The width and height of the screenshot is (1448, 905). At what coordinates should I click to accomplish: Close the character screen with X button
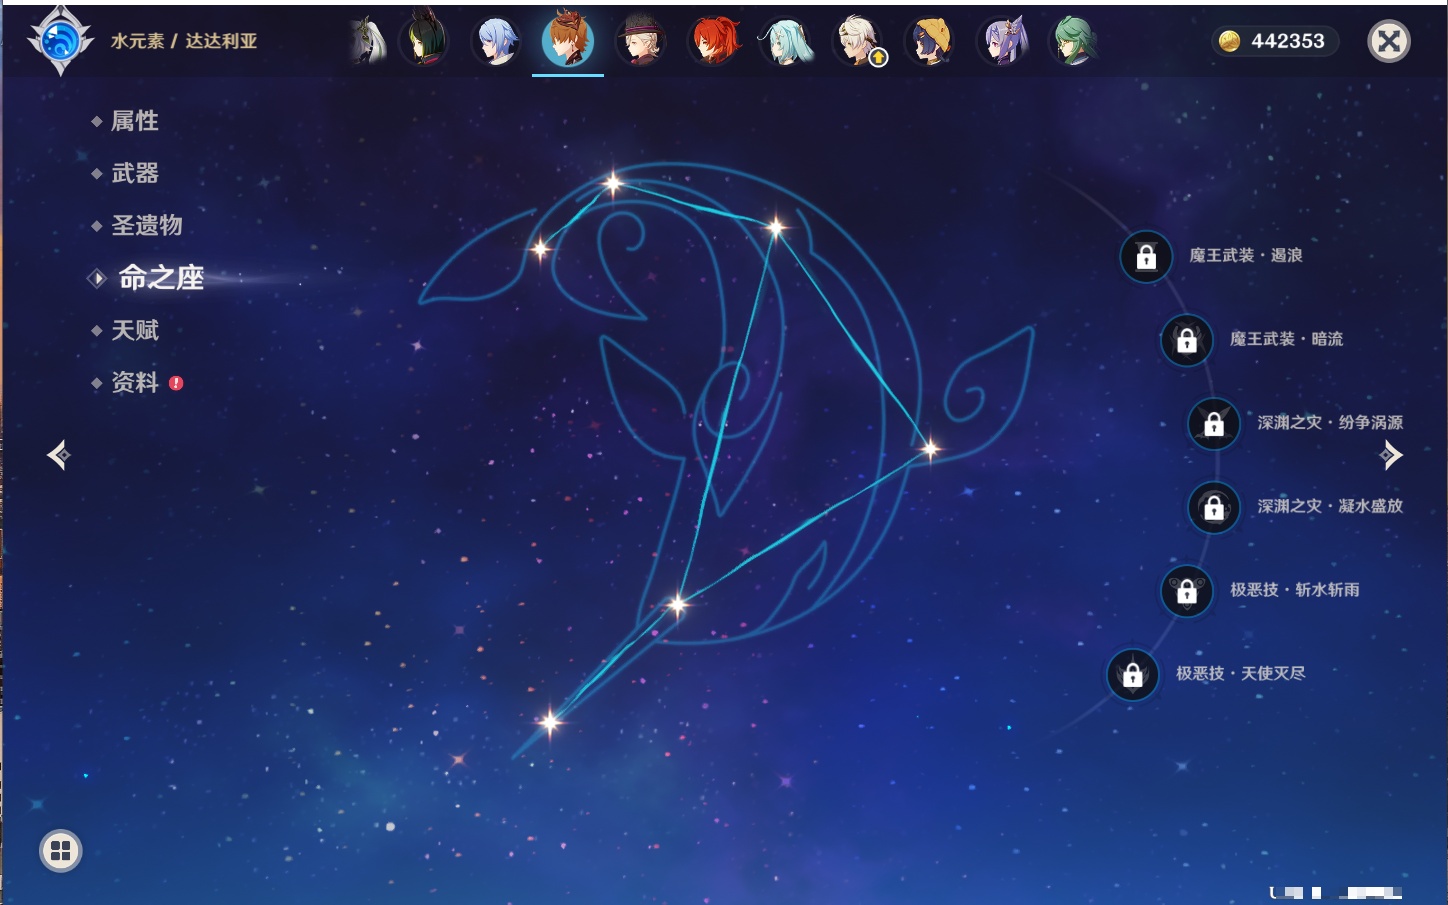pyautogui.click(x=1389, y=41)
